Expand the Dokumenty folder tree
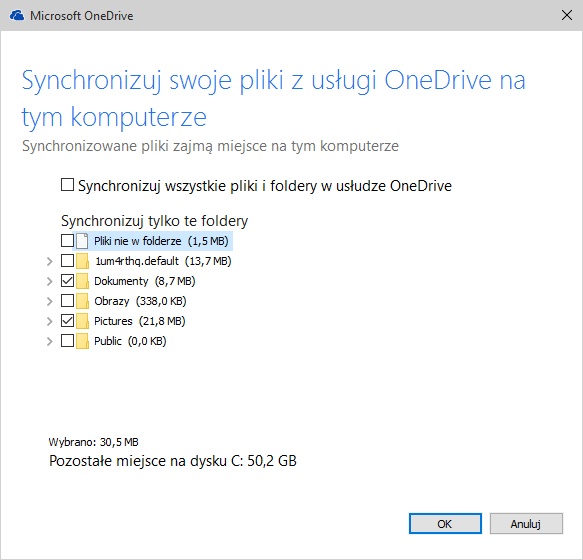 pyautogui.click(x=49, y=281)
